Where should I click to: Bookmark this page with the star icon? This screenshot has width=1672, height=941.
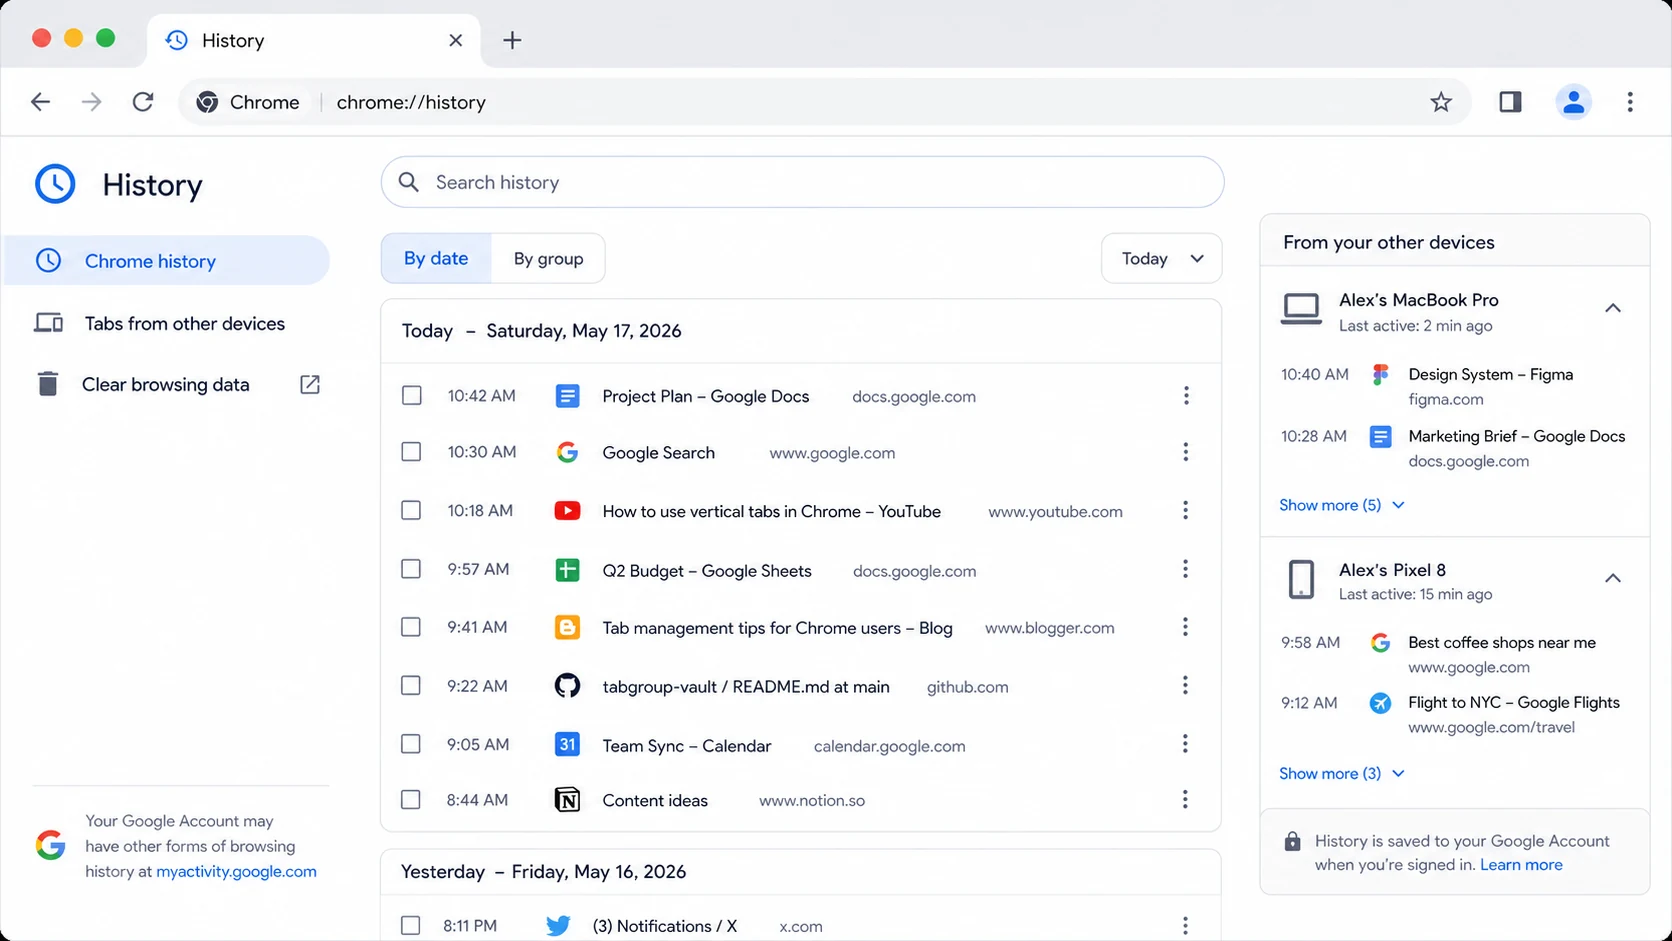coord(1440,102)
